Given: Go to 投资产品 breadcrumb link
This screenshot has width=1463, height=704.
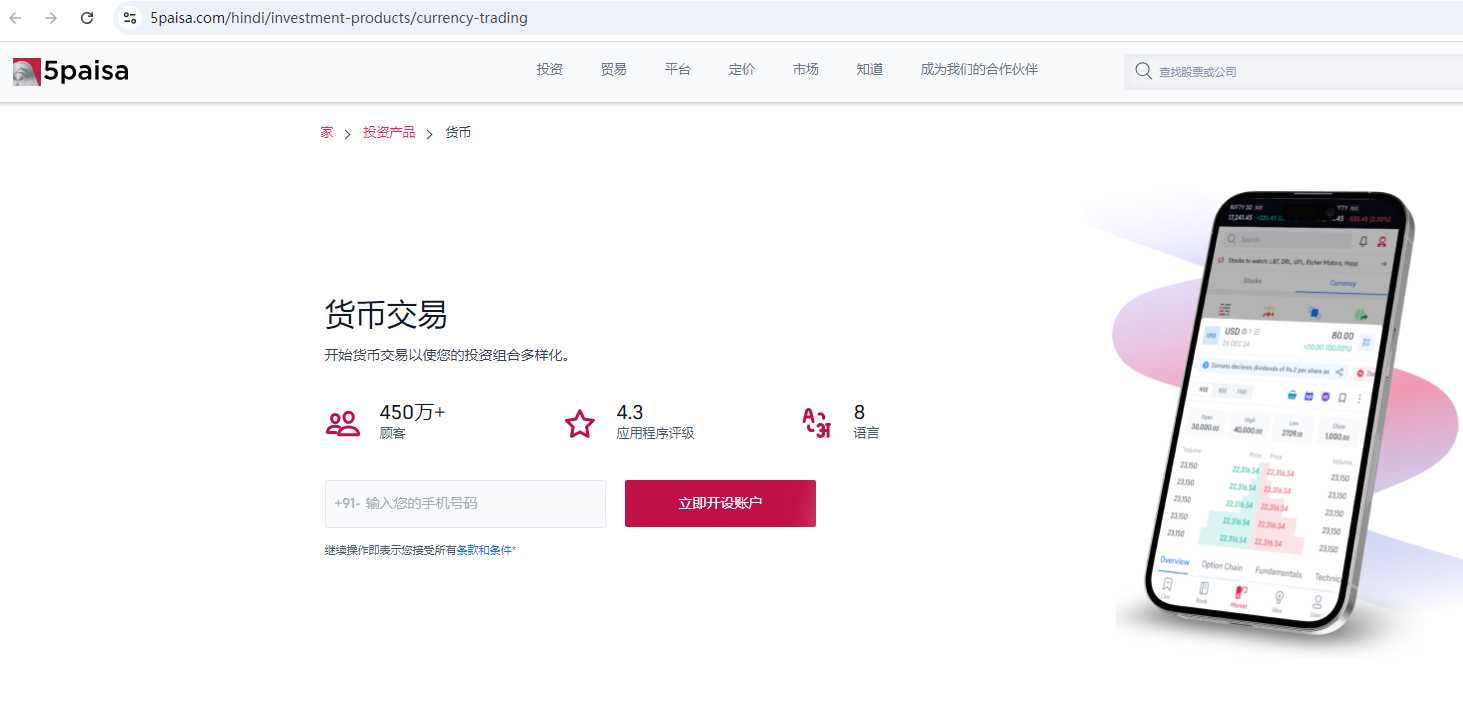Looking at the screenshot, I should point(389,132).
